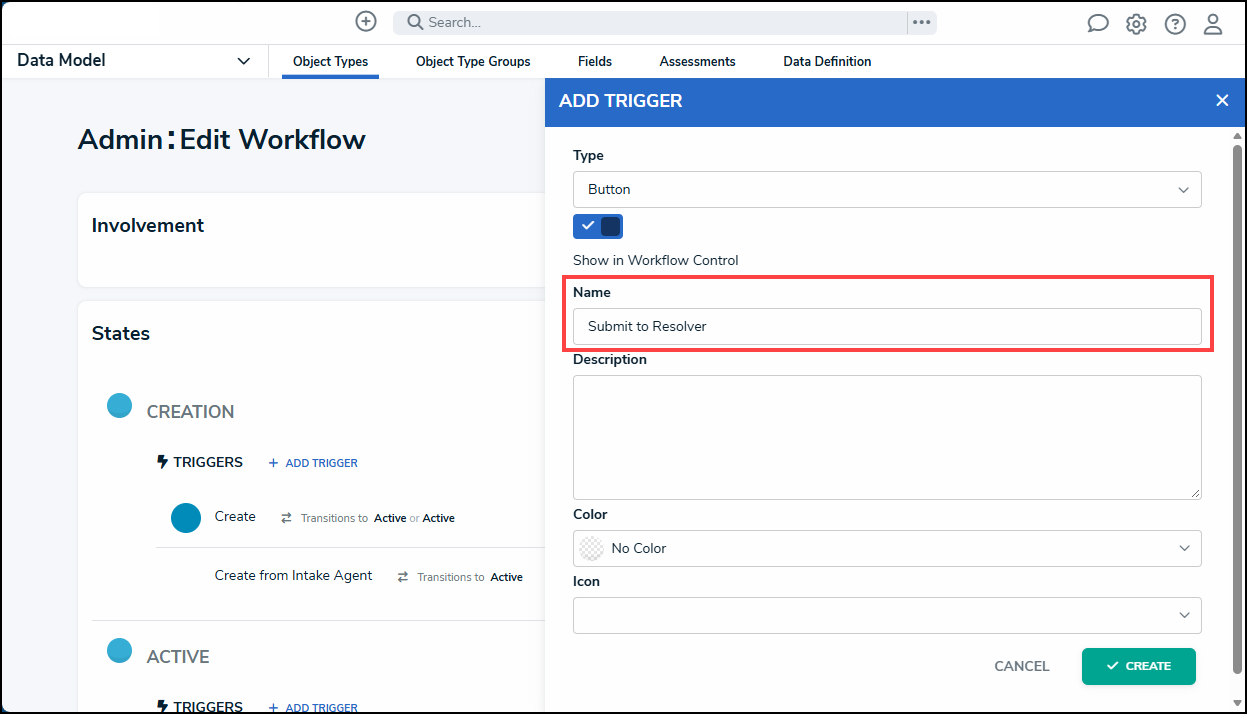Screen dimensions: 1247x714
Task: Click the top search bar
Action: point(650,22)
